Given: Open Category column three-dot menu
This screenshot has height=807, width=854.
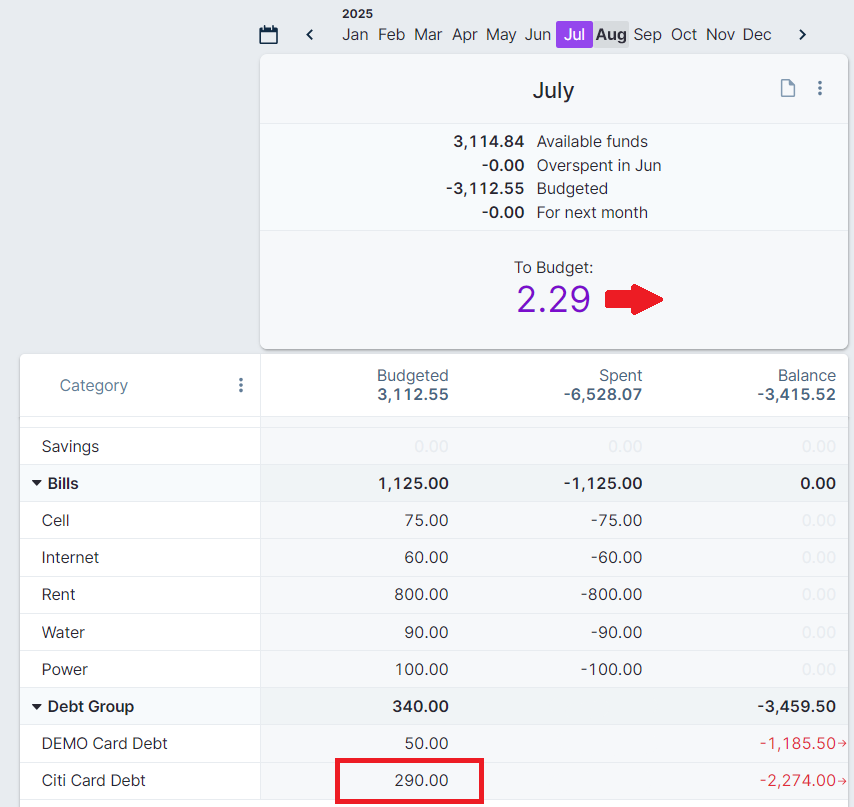Looking at the screenshot, I should coord(241,385).
